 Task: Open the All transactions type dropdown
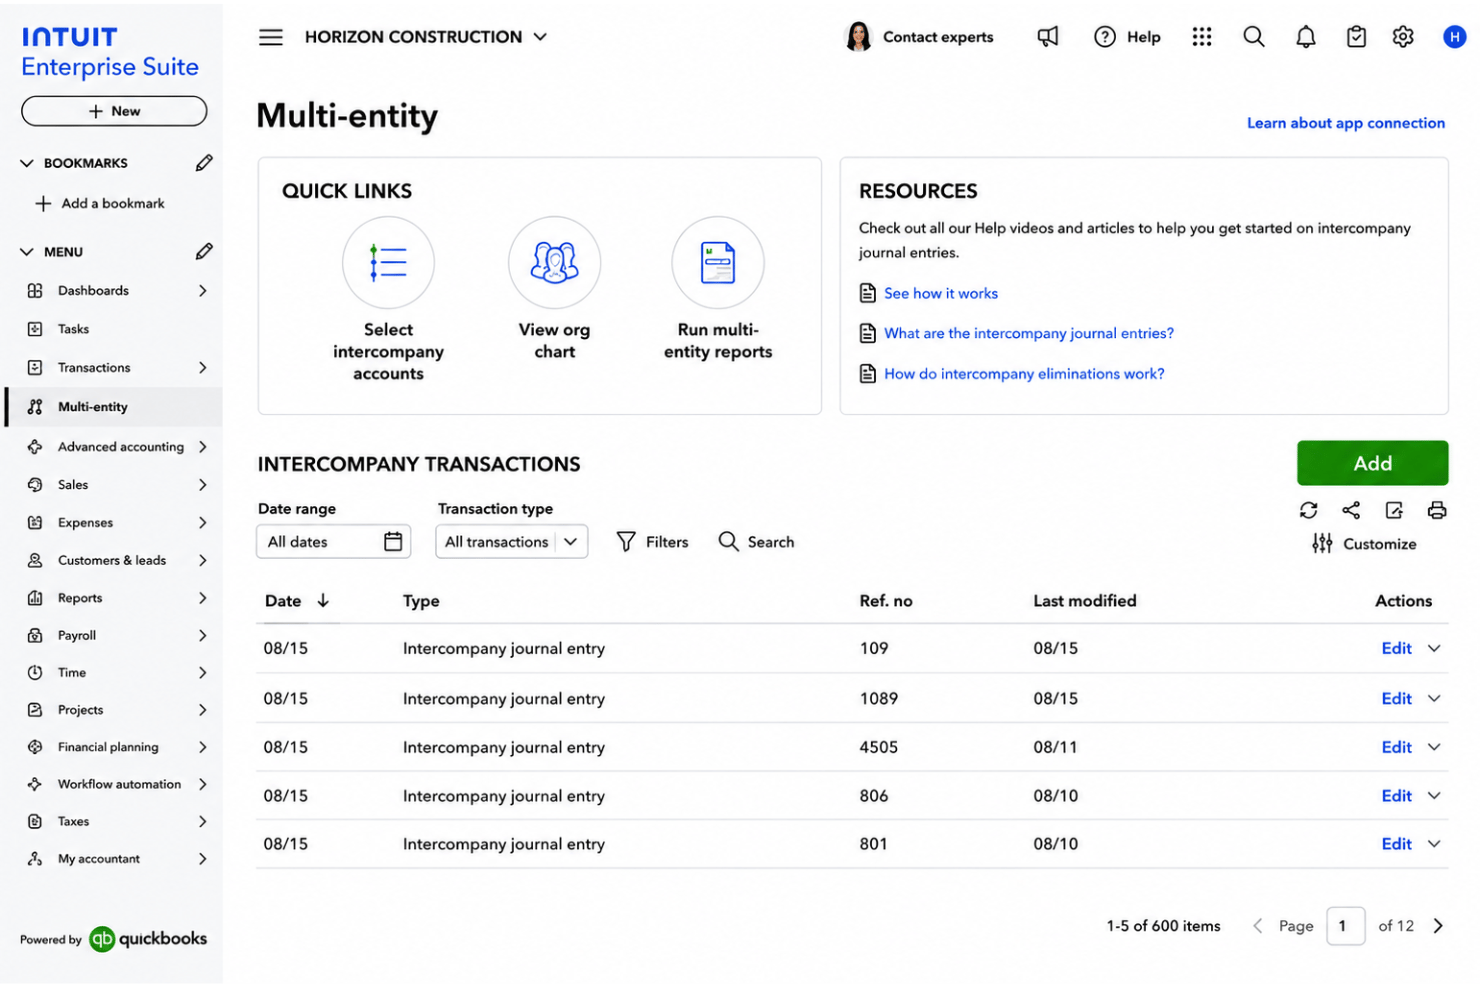coord(511,542)
